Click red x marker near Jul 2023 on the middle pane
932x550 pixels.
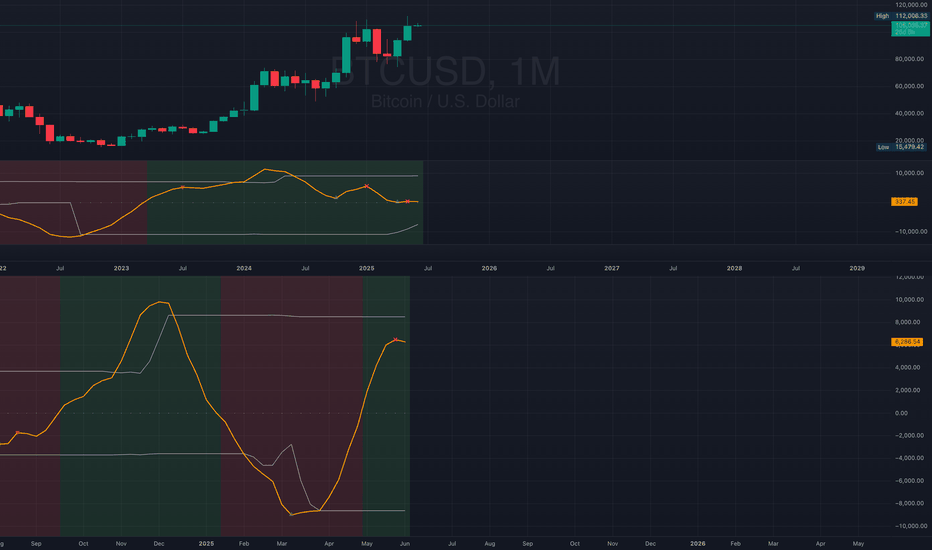[182, 187]
